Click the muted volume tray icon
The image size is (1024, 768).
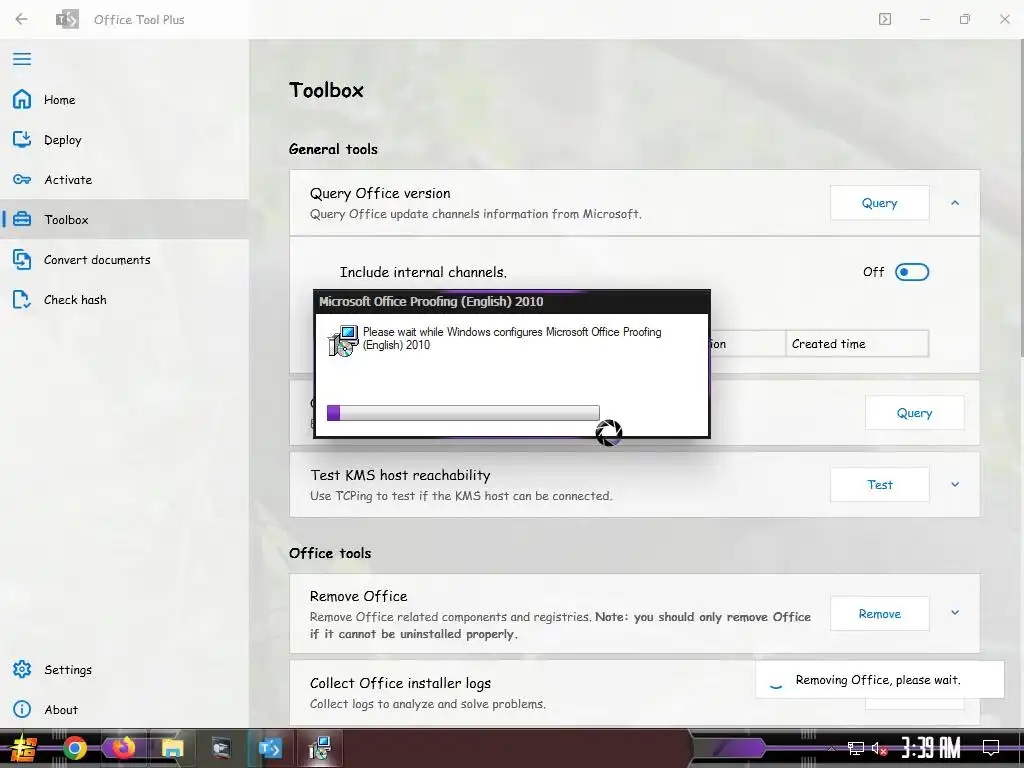879,748
